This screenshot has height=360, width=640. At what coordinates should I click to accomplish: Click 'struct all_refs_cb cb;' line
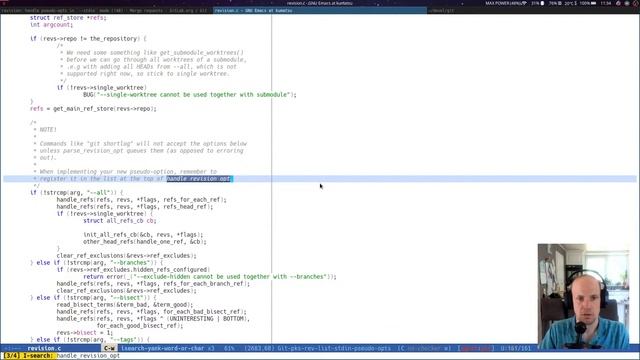coord(120,220)
